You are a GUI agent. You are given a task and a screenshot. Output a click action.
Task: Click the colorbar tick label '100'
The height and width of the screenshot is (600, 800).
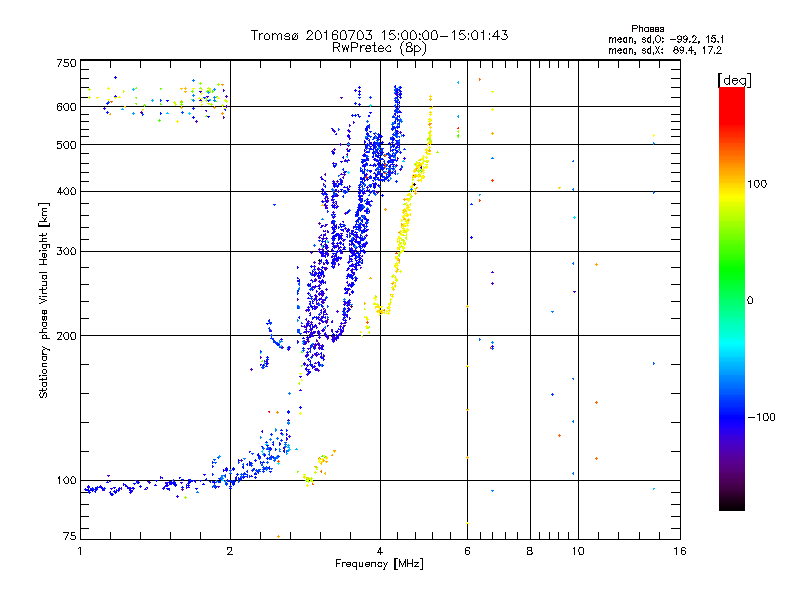point(757,184)
